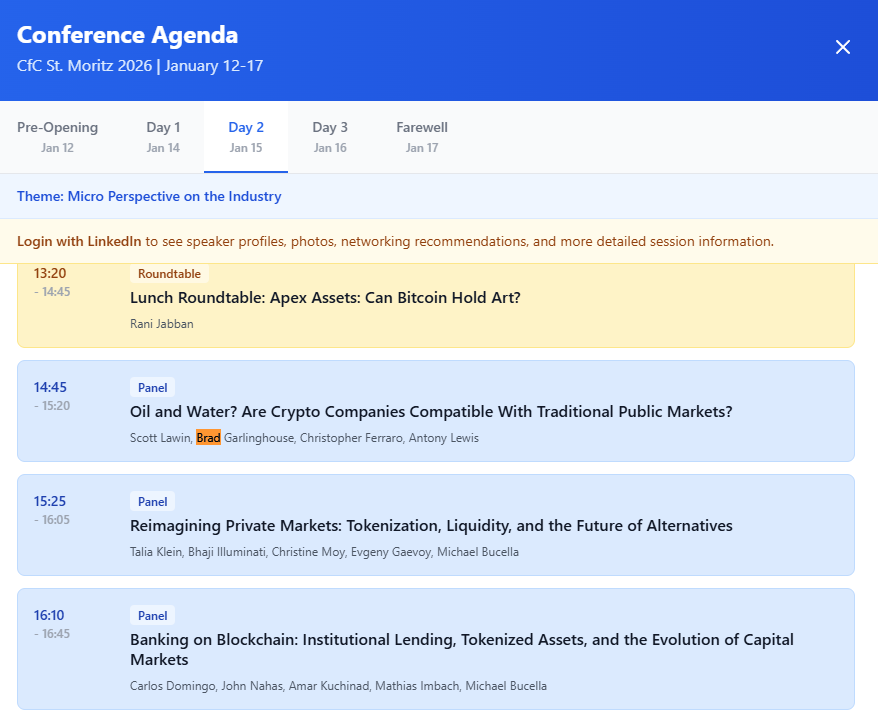Click the Conference Agenda heading
This screenshot has height=718, width=878.
click(x=128, y=35)
